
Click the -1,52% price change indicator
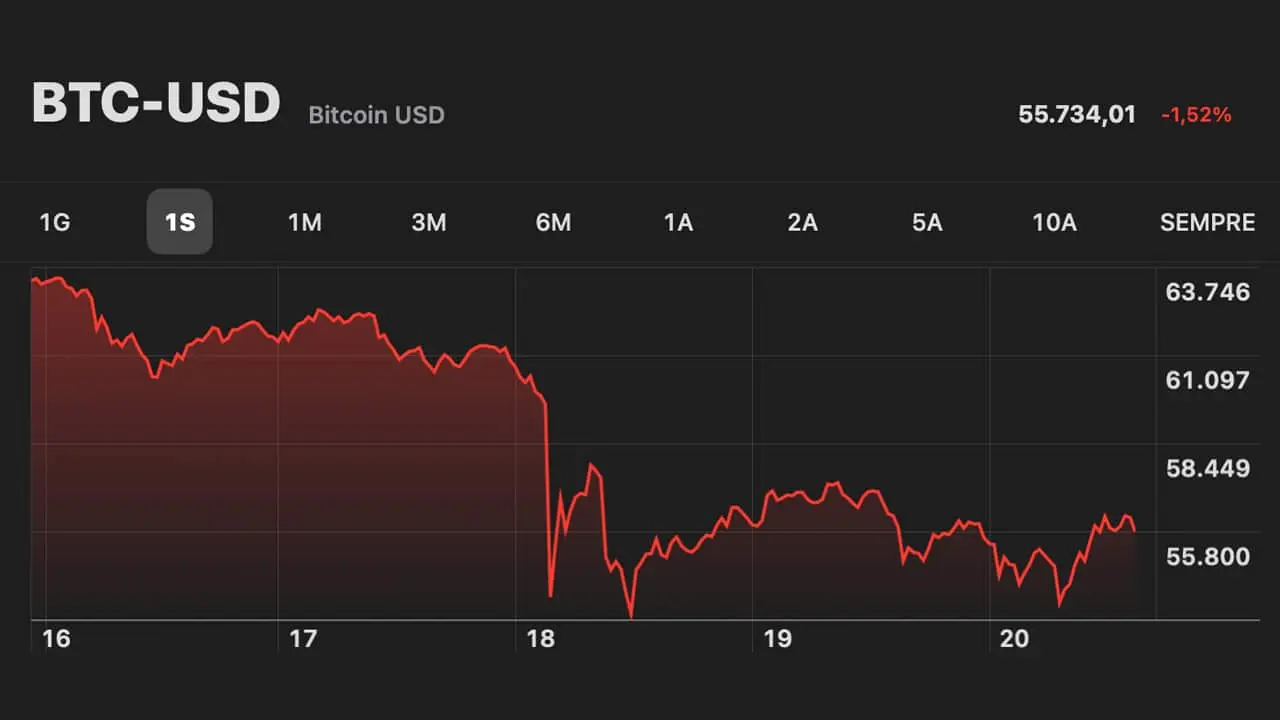[x=1196, y=115]
